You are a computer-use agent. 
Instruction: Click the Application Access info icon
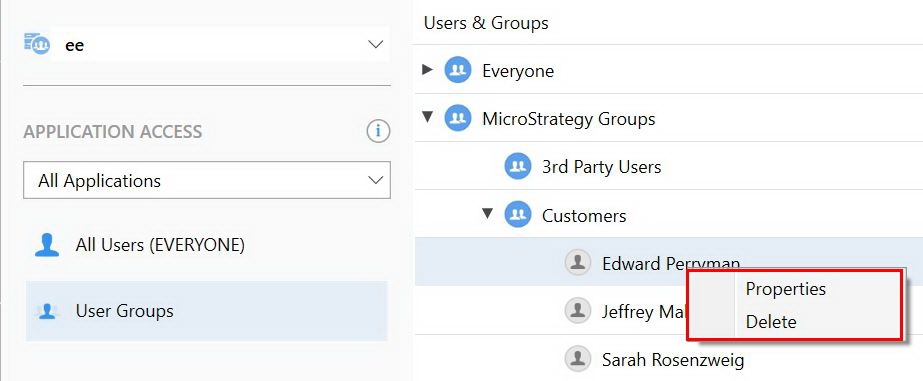[378, 131]
